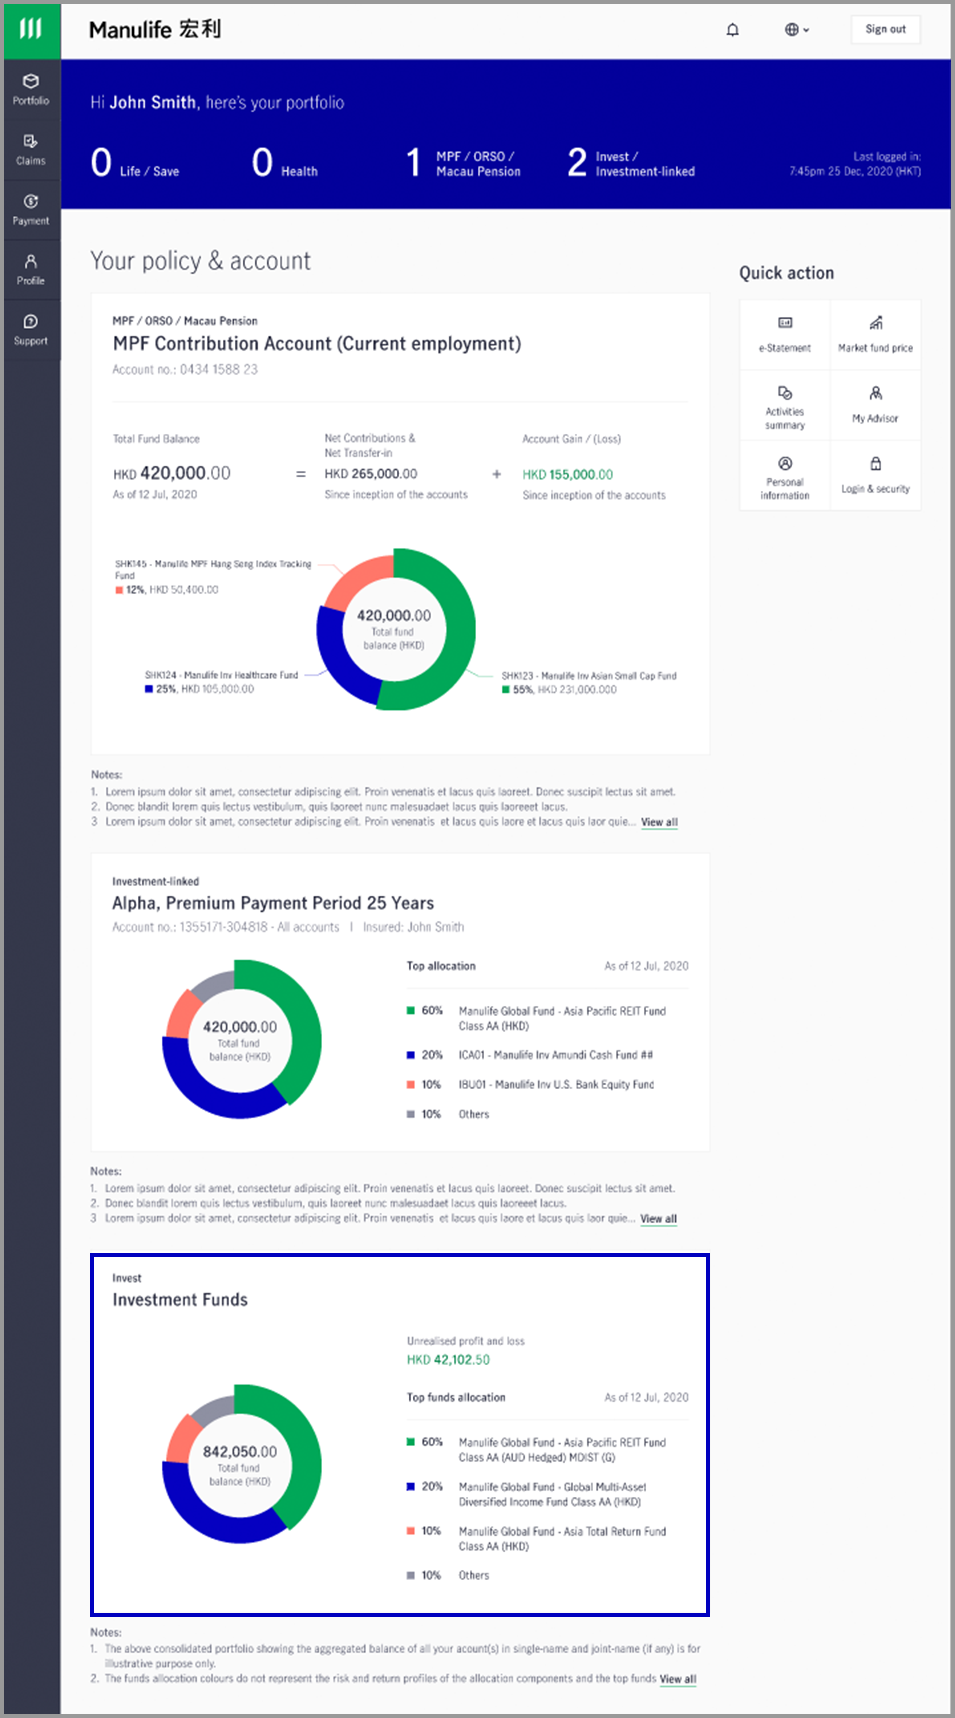
Task: Click blue 20% swatch for Amundi Cash Fund
Action: click(410, 1055)
